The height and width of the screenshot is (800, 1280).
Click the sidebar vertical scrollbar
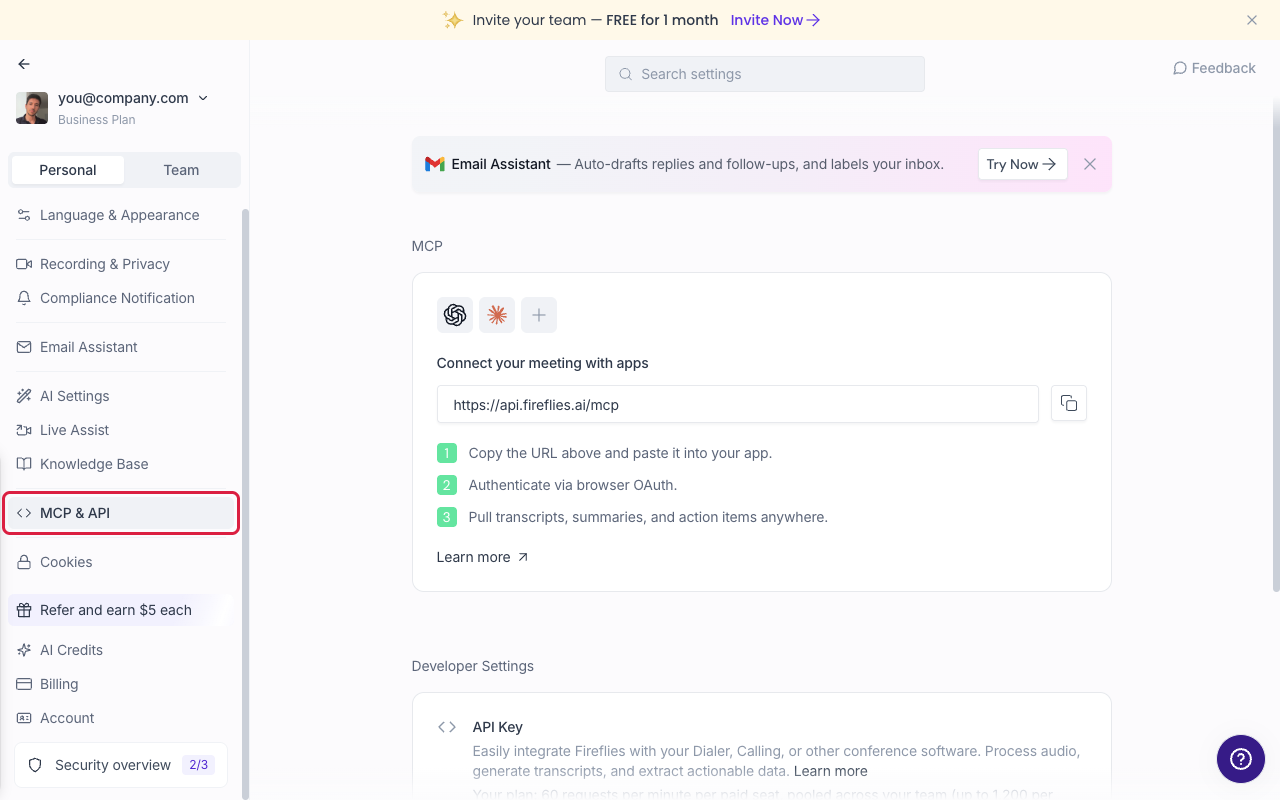click(x=245, y=504)
